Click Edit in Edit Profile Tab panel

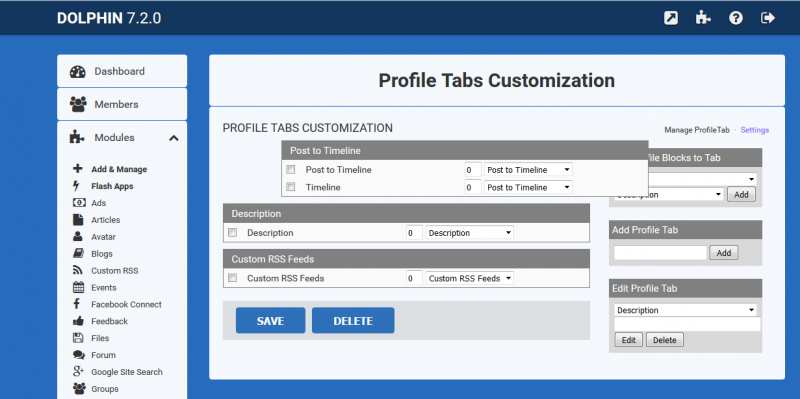[629, 340]
